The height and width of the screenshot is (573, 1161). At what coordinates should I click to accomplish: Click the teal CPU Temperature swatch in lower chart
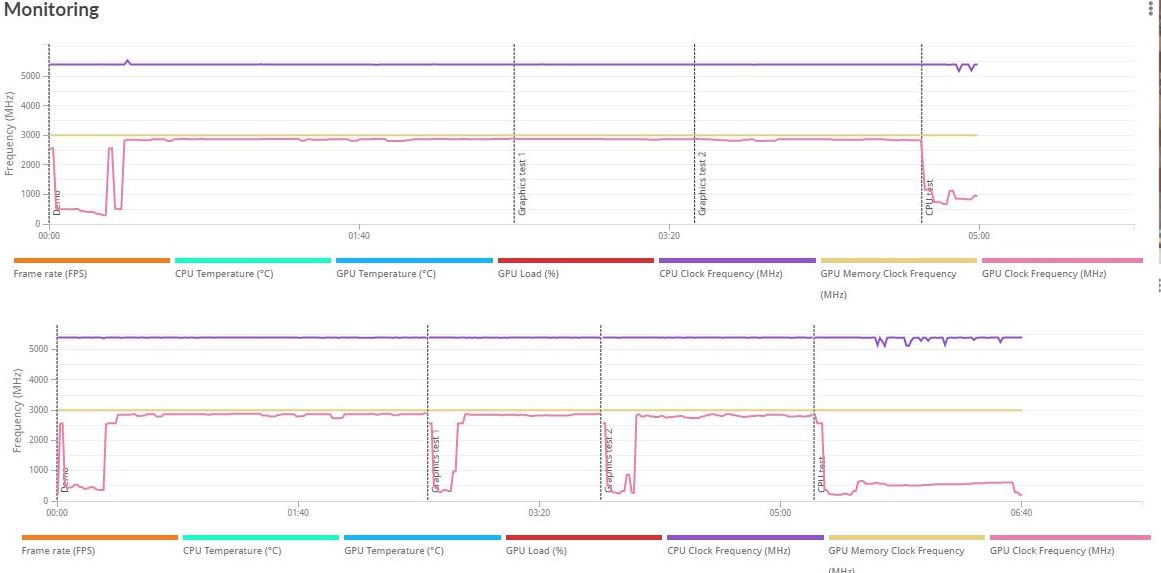coord(261,537)
